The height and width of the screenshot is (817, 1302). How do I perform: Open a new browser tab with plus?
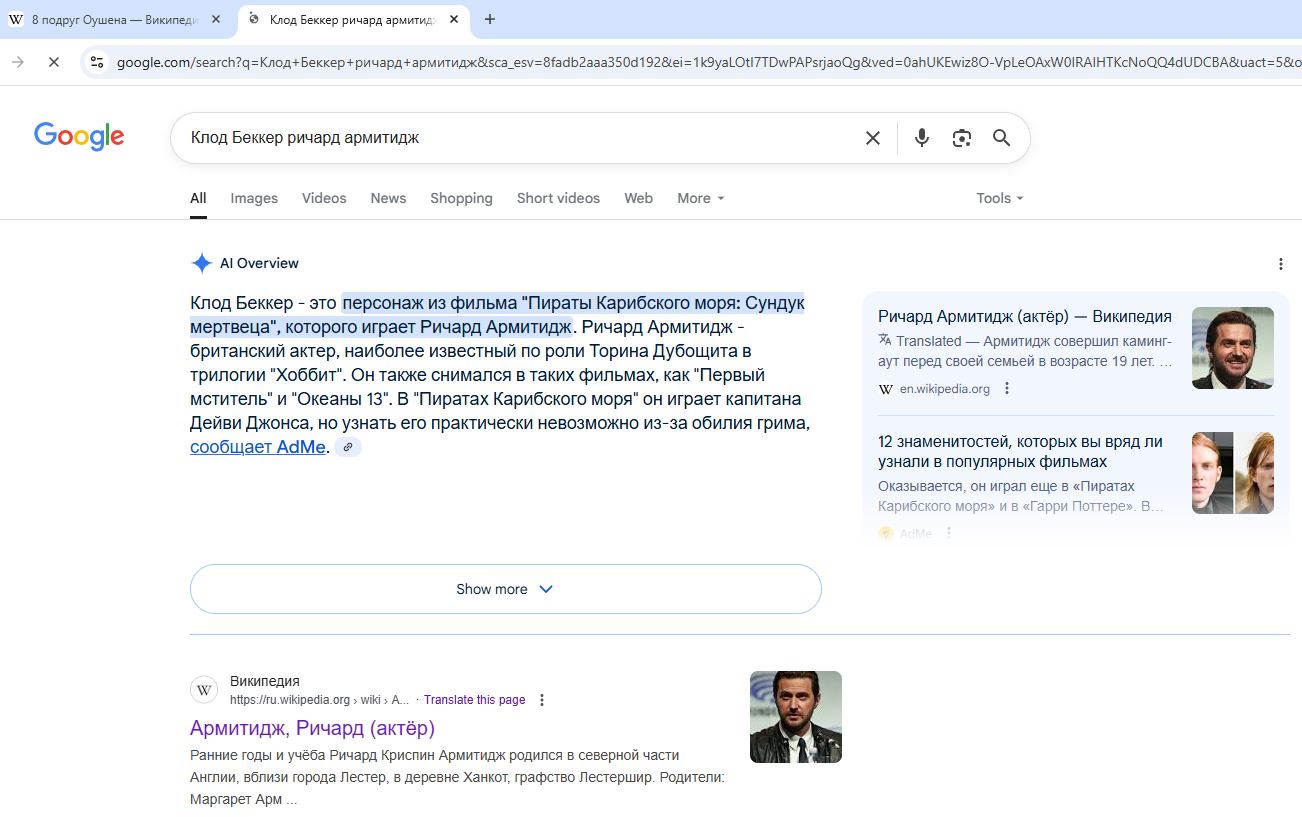pyautogui.click(x=489, y=19)
